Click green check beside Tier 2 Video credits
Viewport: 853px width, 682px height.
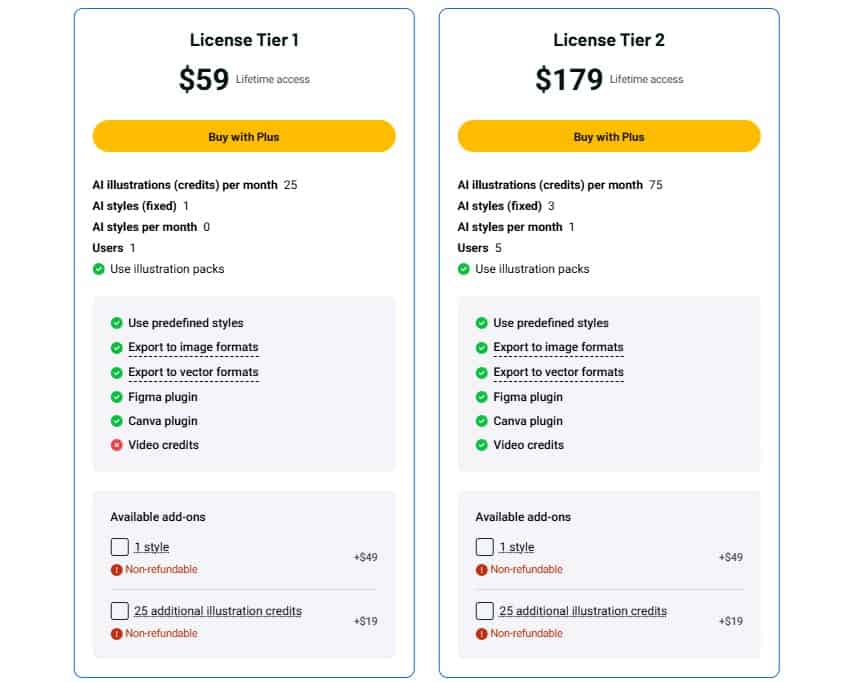481,445
